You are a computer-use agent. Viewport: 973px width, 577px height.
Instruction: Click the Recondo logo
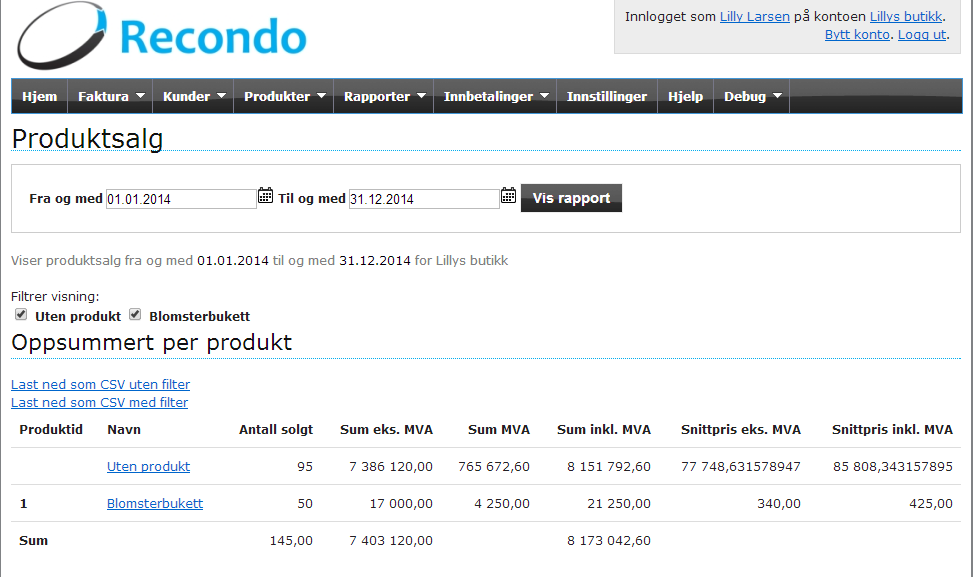tap(162, 37)
